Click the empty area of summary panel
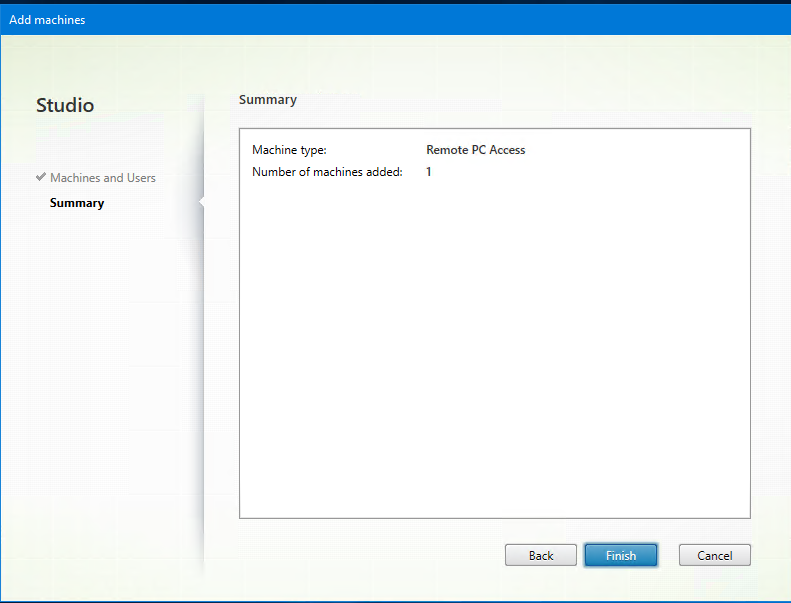The height and width of the screenshot is (603, 791). click(x=495, y=350)
